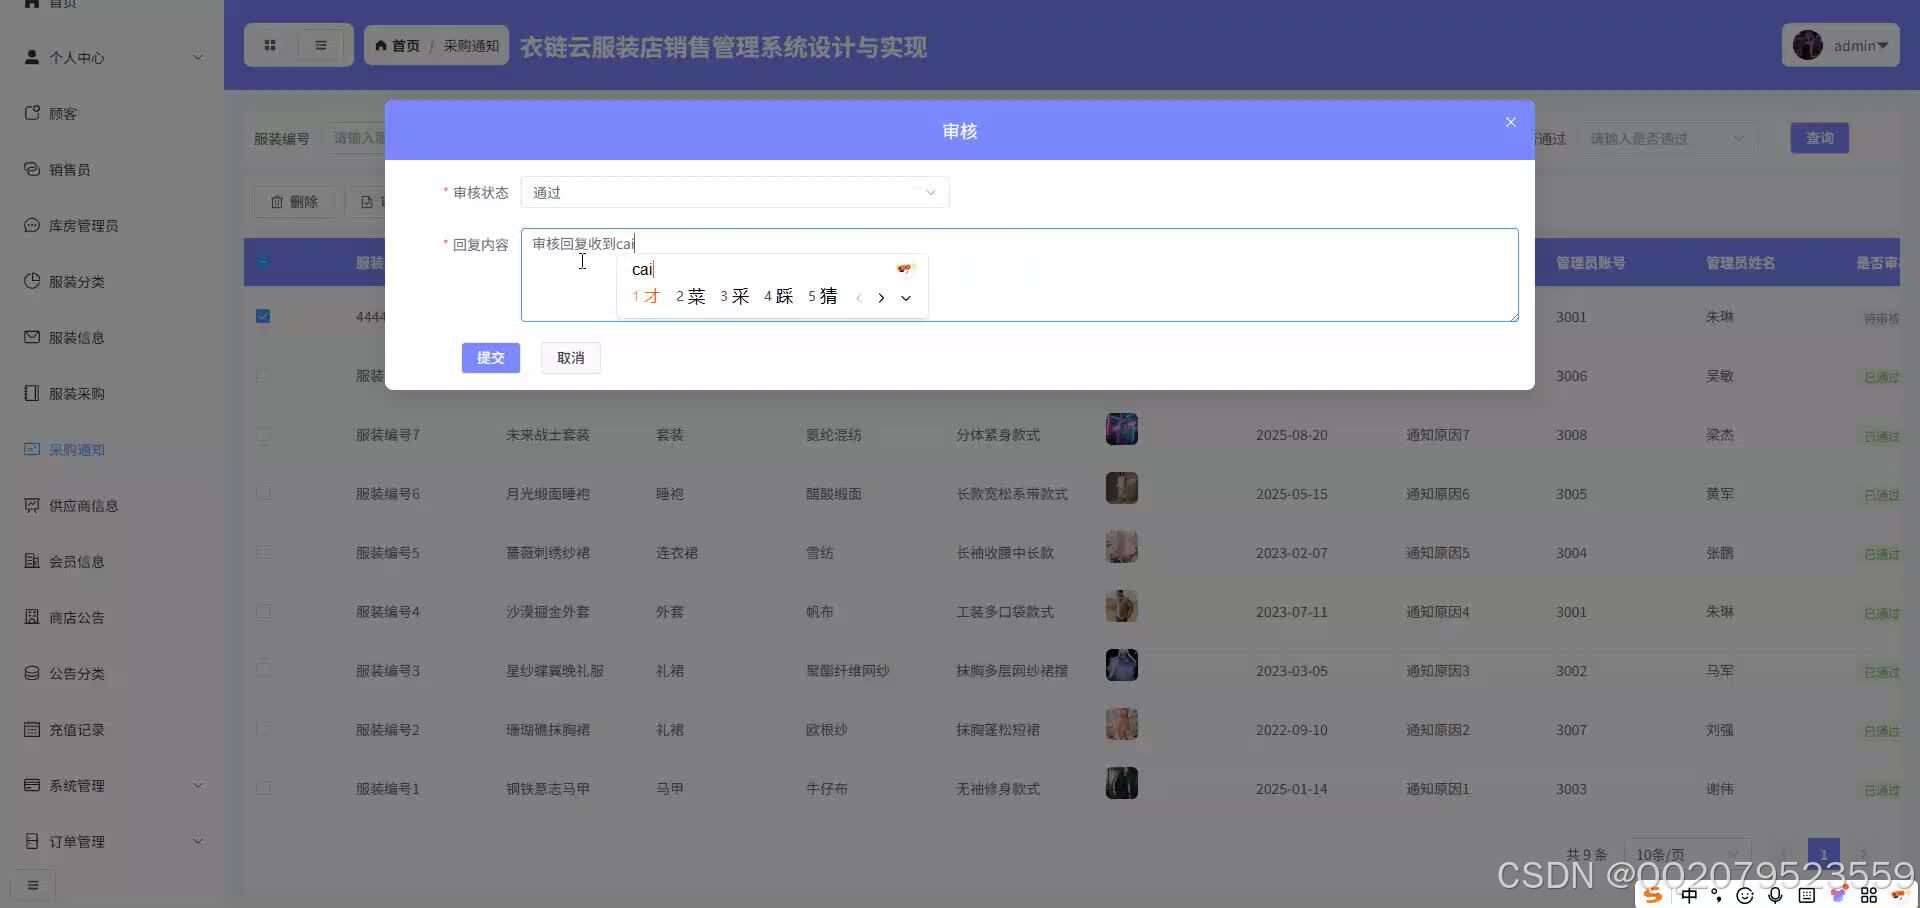Choose IME candidate 1 才
The width and height of the screenshot is (1920, 908).
[646, 297]
